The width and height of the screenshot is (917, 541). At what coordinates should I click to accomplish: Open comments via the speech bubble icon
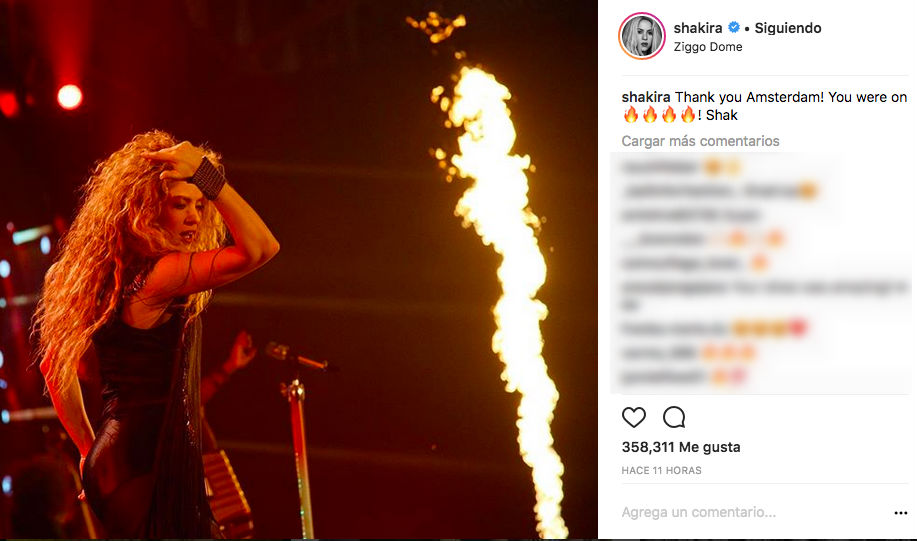(x=674, y=417)
